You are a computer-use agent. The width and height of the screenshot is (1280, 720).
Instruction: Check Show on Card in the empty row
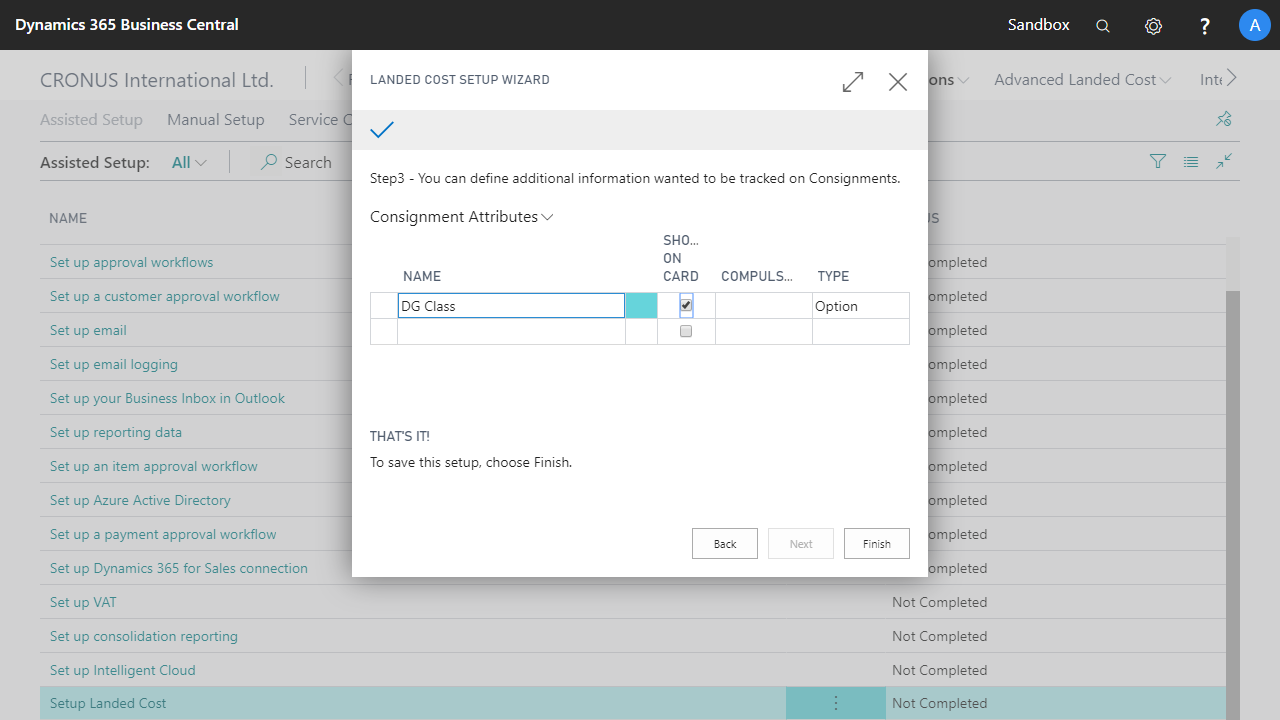[x=686, y=331]
